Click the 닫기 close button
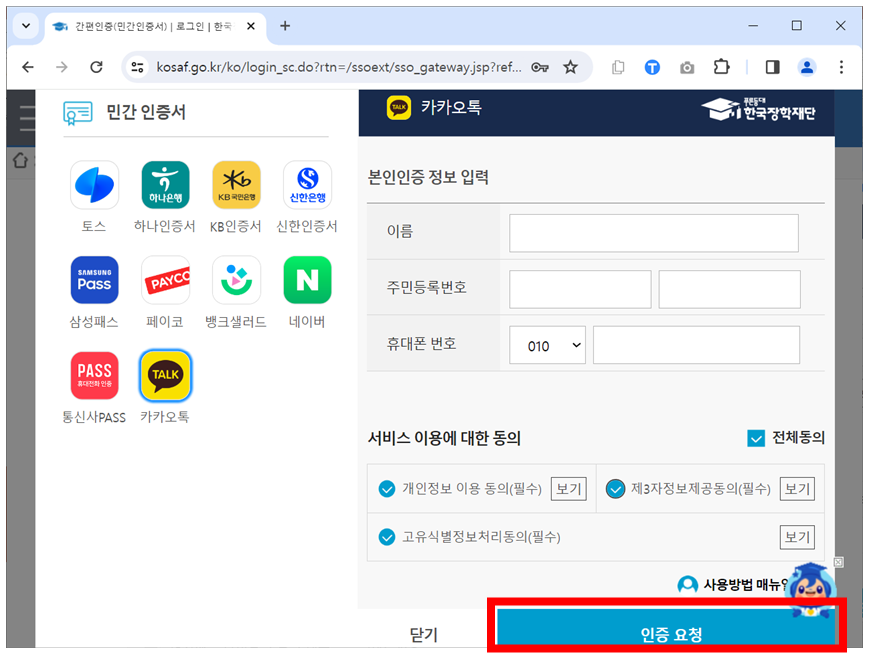Viewport: 869px width, 654px height. (424, 634)
